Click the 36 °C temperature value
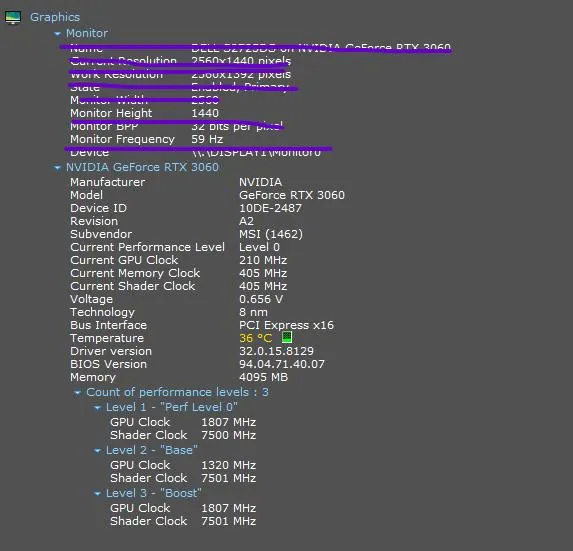The width and height of the screenshot is (573, 551). coord(256,338)
